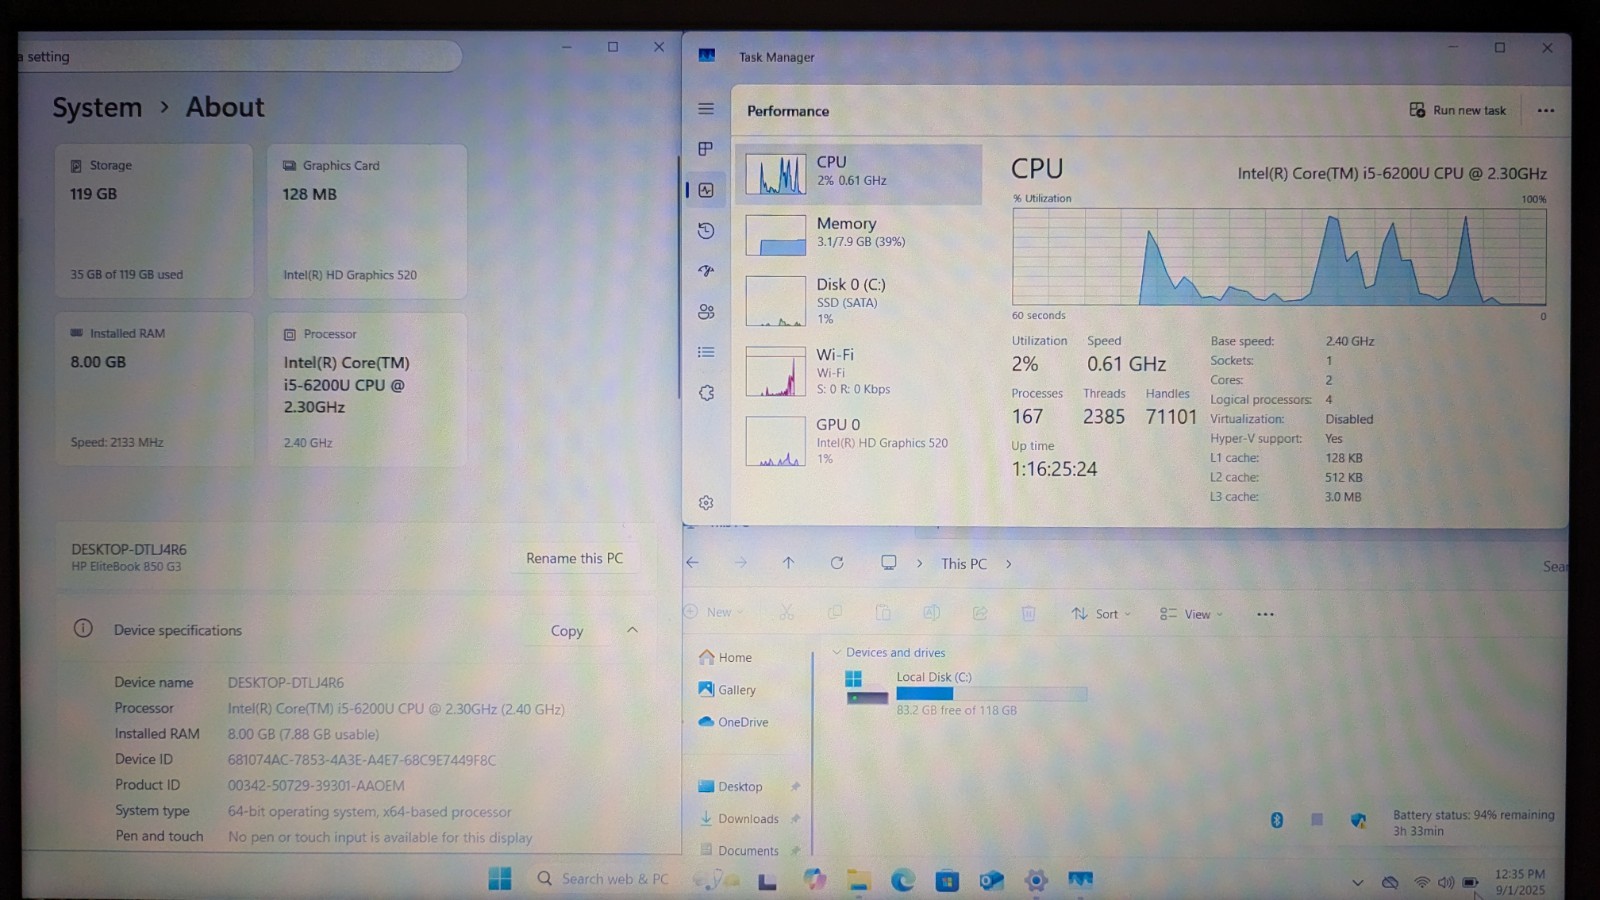1600x900 pixels.
Task: Refresh the File Explorer view
Action: coord(837,563)
